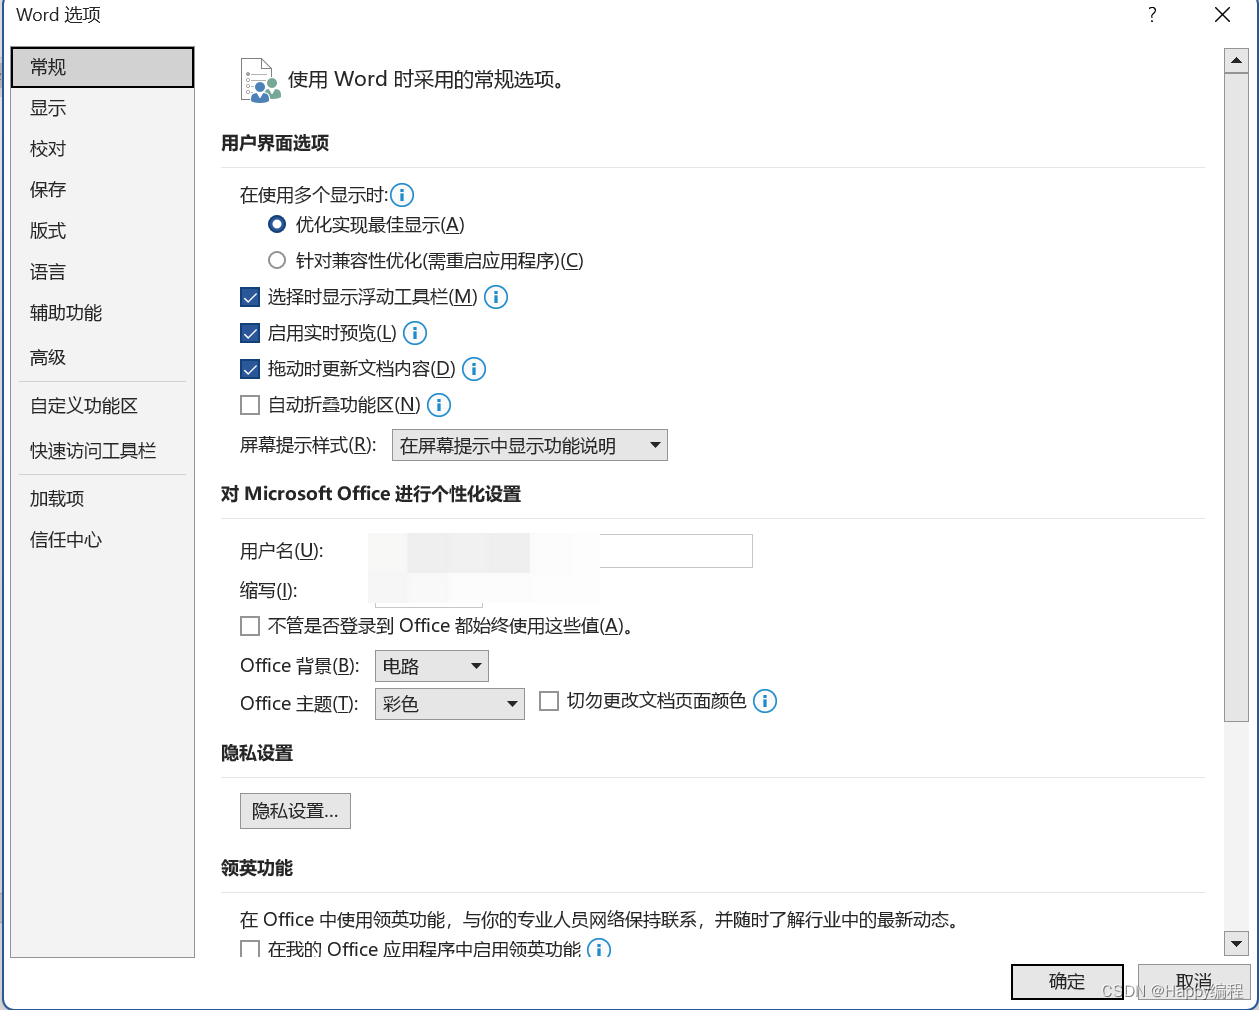The width and height of the screenshot is (1259, 1010).
Task: Open the 校对 category
Action: (x=102, y=149)
